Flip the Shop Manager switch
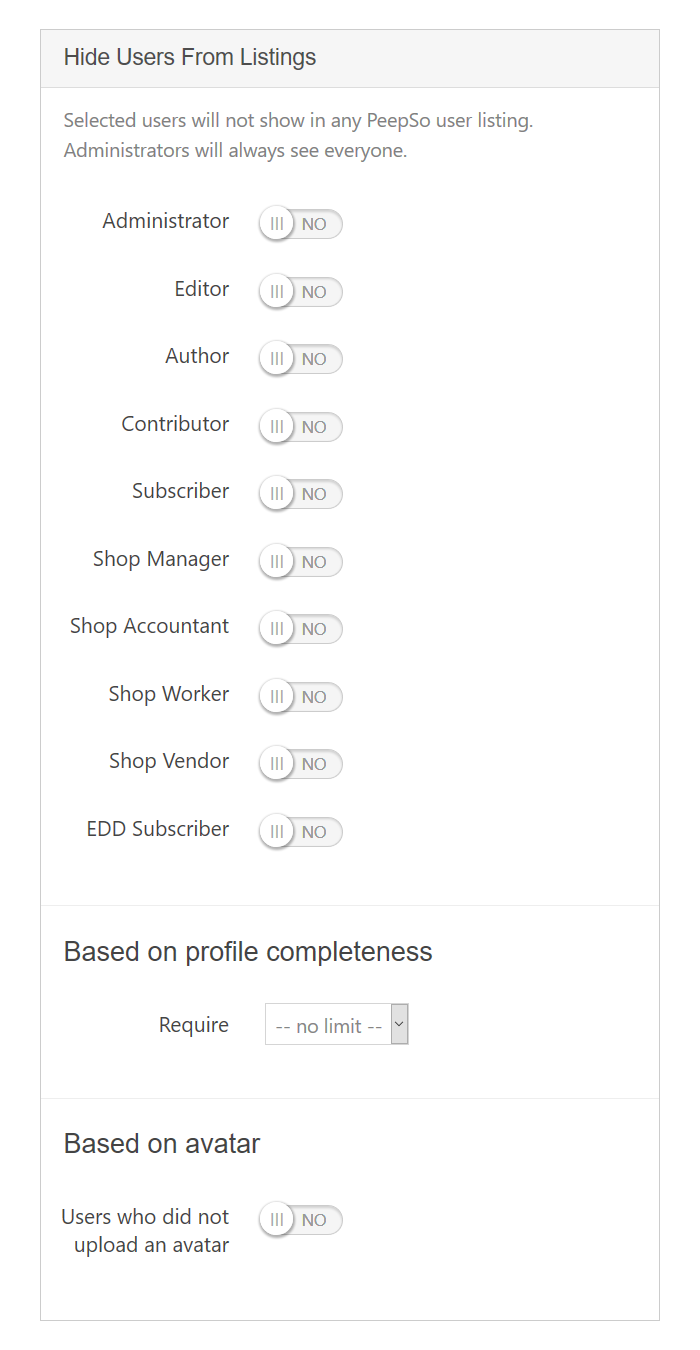 click(300, 561)
